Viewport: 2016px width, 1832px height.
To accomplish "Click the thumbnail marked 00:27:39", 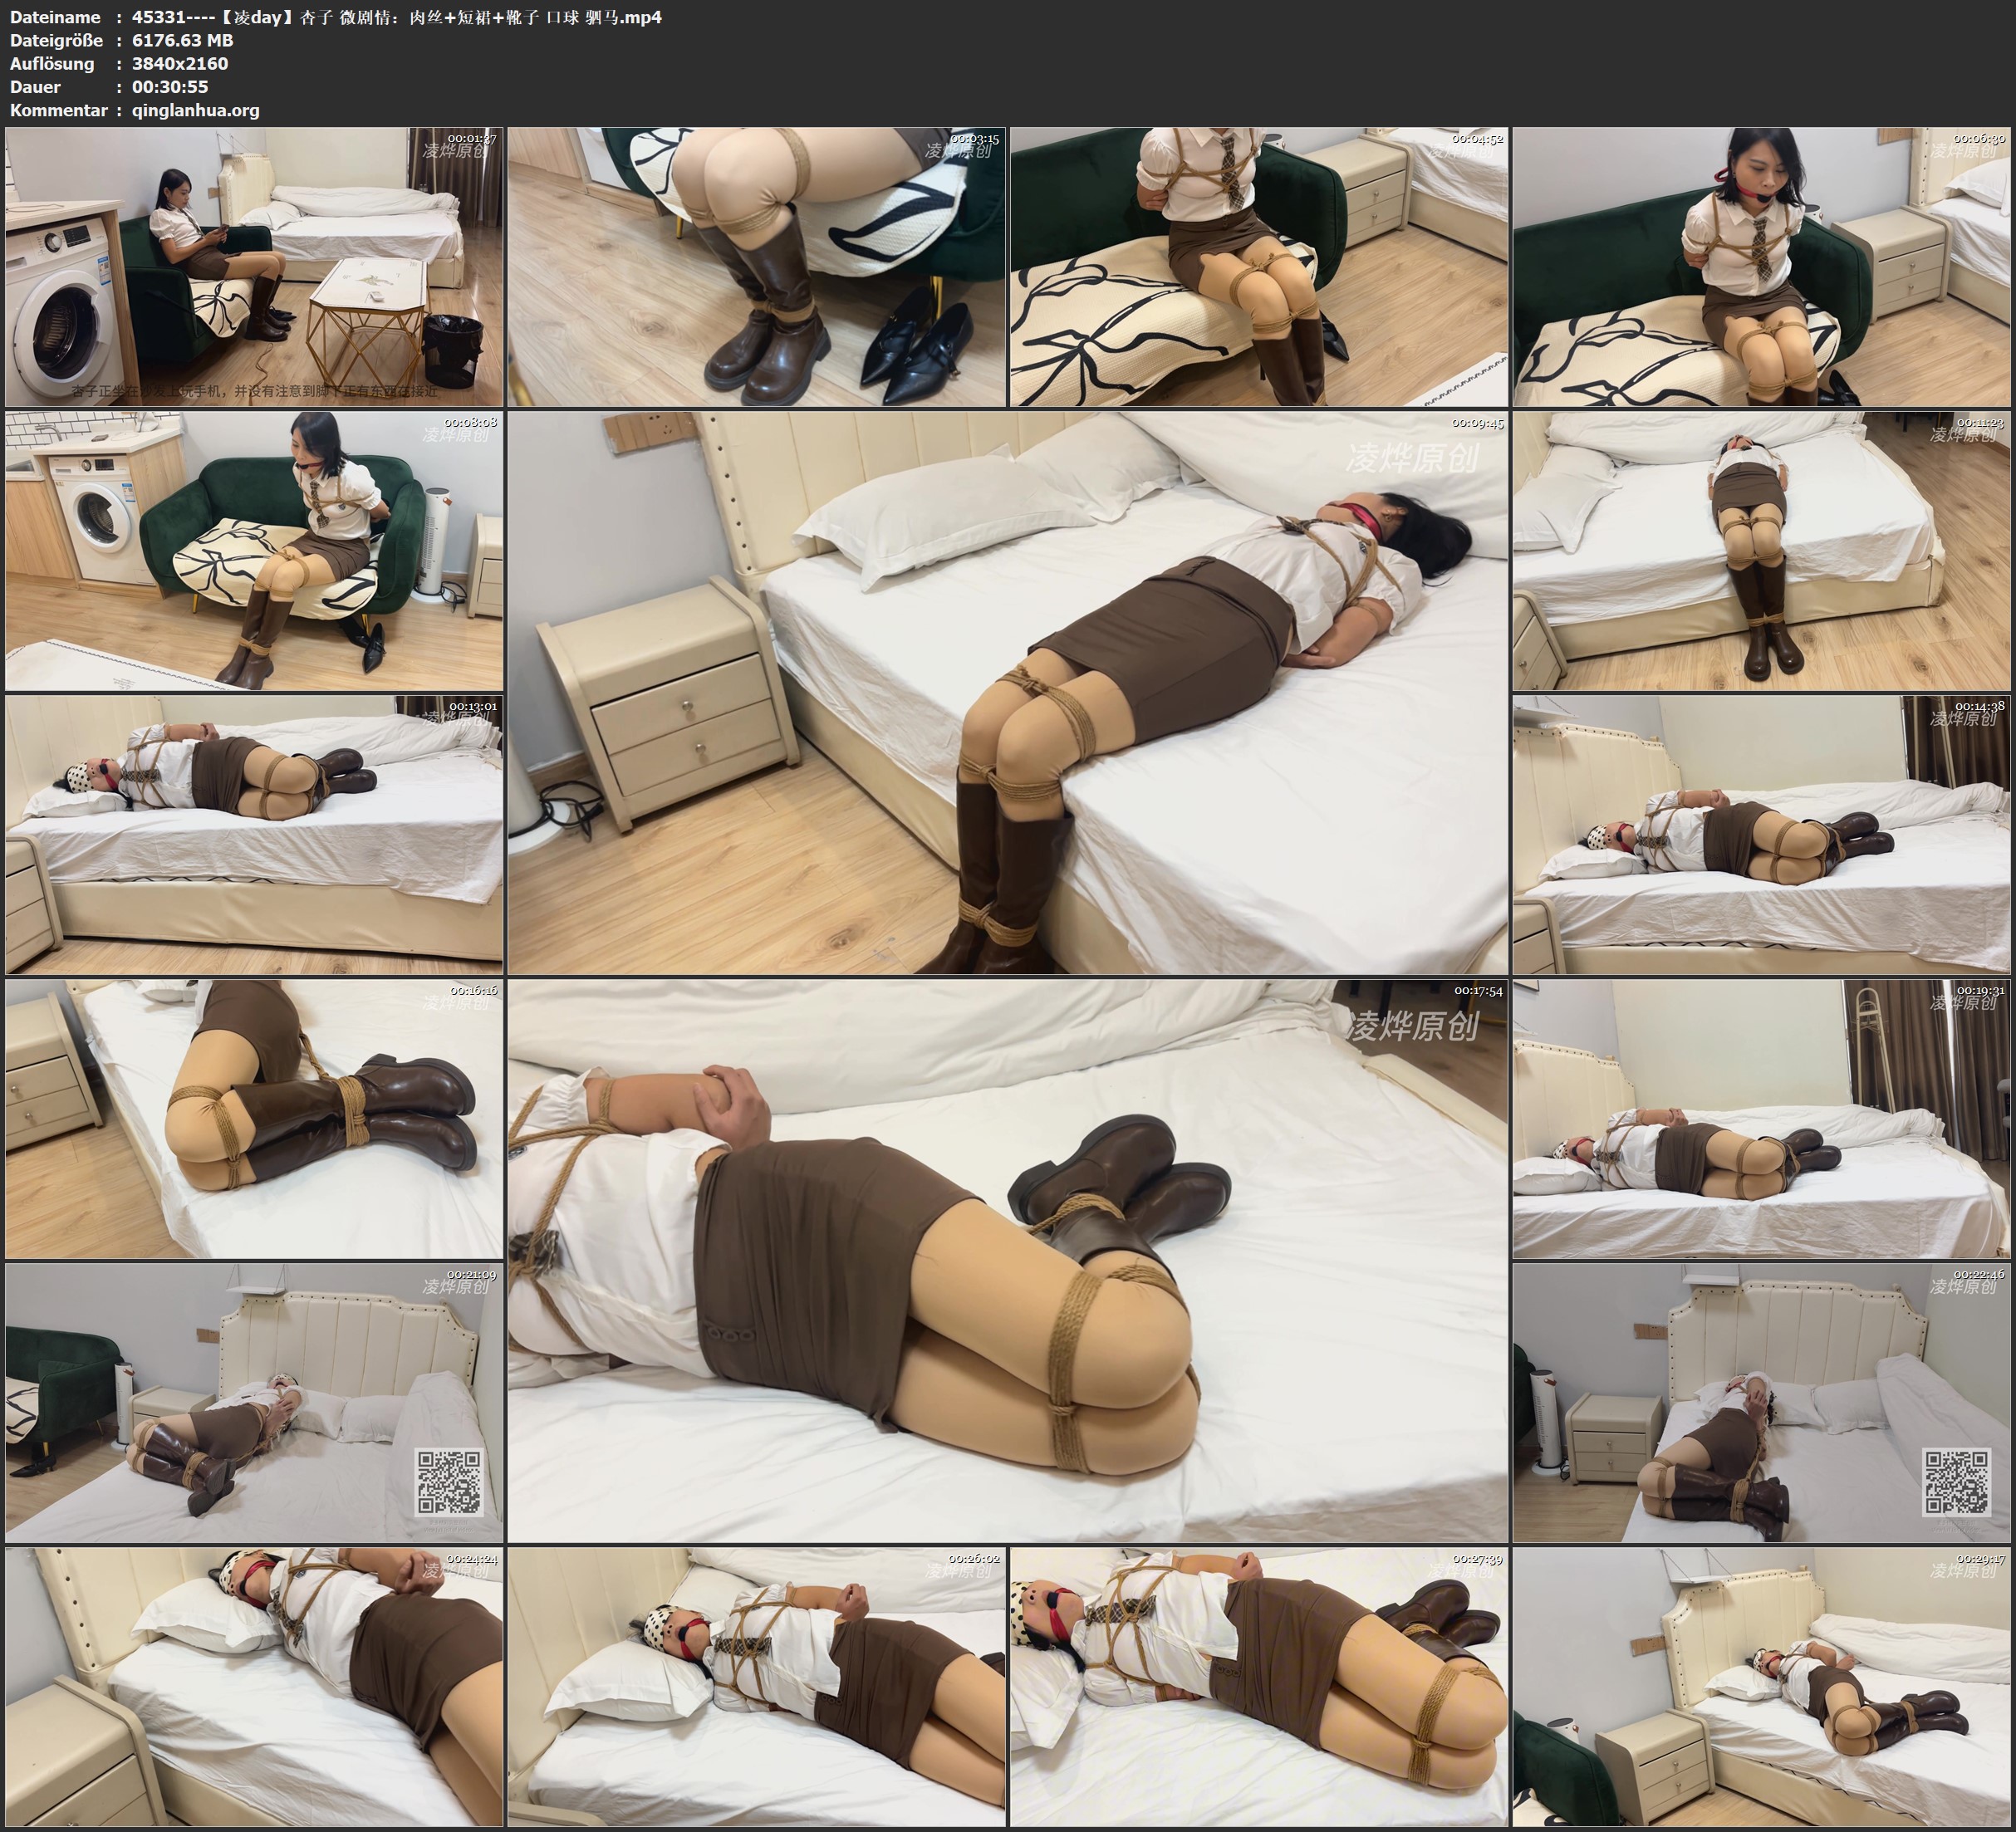I will click(x=1259, y=1687).
